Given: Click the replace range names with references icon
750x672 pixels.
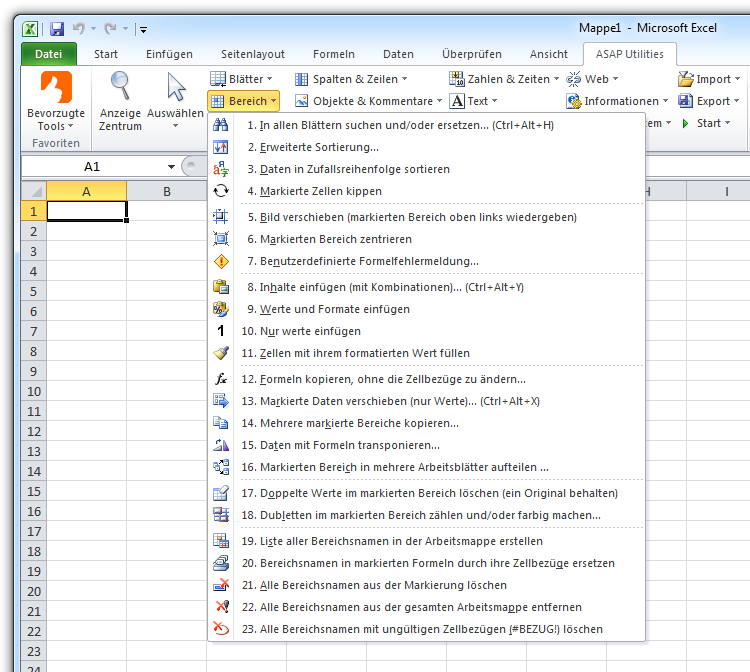Looking at the screenshot, I should 221,563.
